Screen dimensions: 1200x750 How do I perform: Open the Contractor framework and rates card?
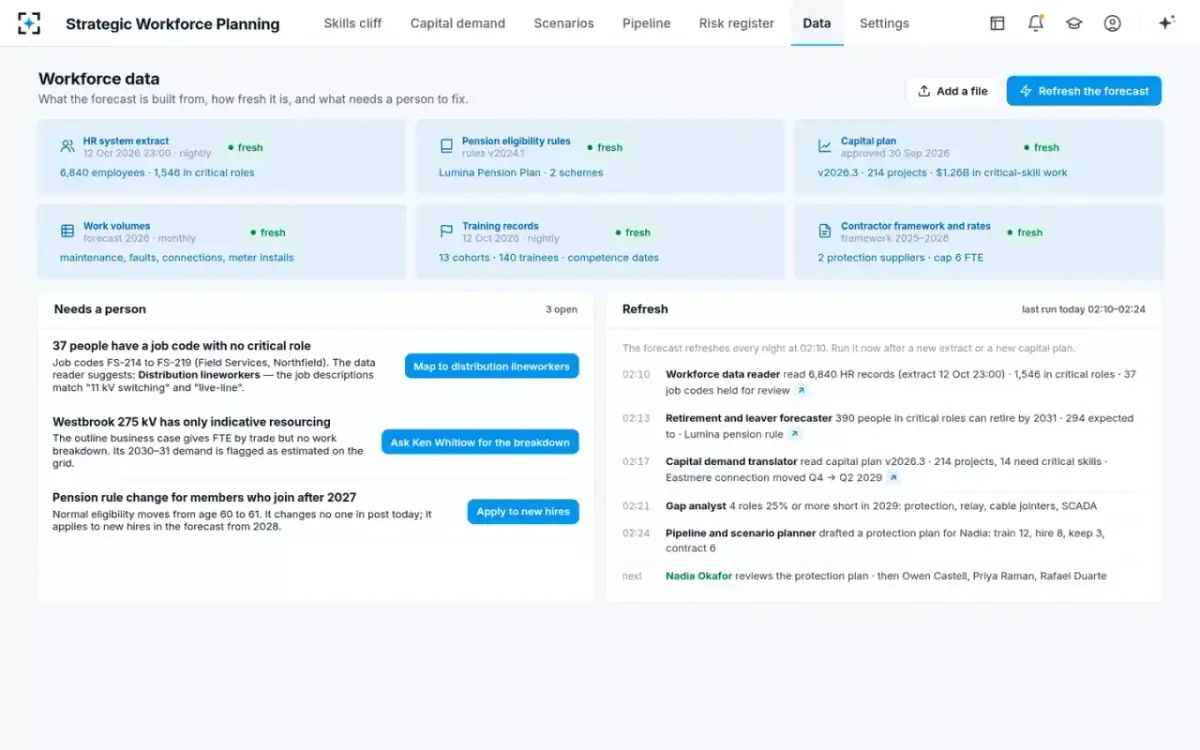(979, 242)
